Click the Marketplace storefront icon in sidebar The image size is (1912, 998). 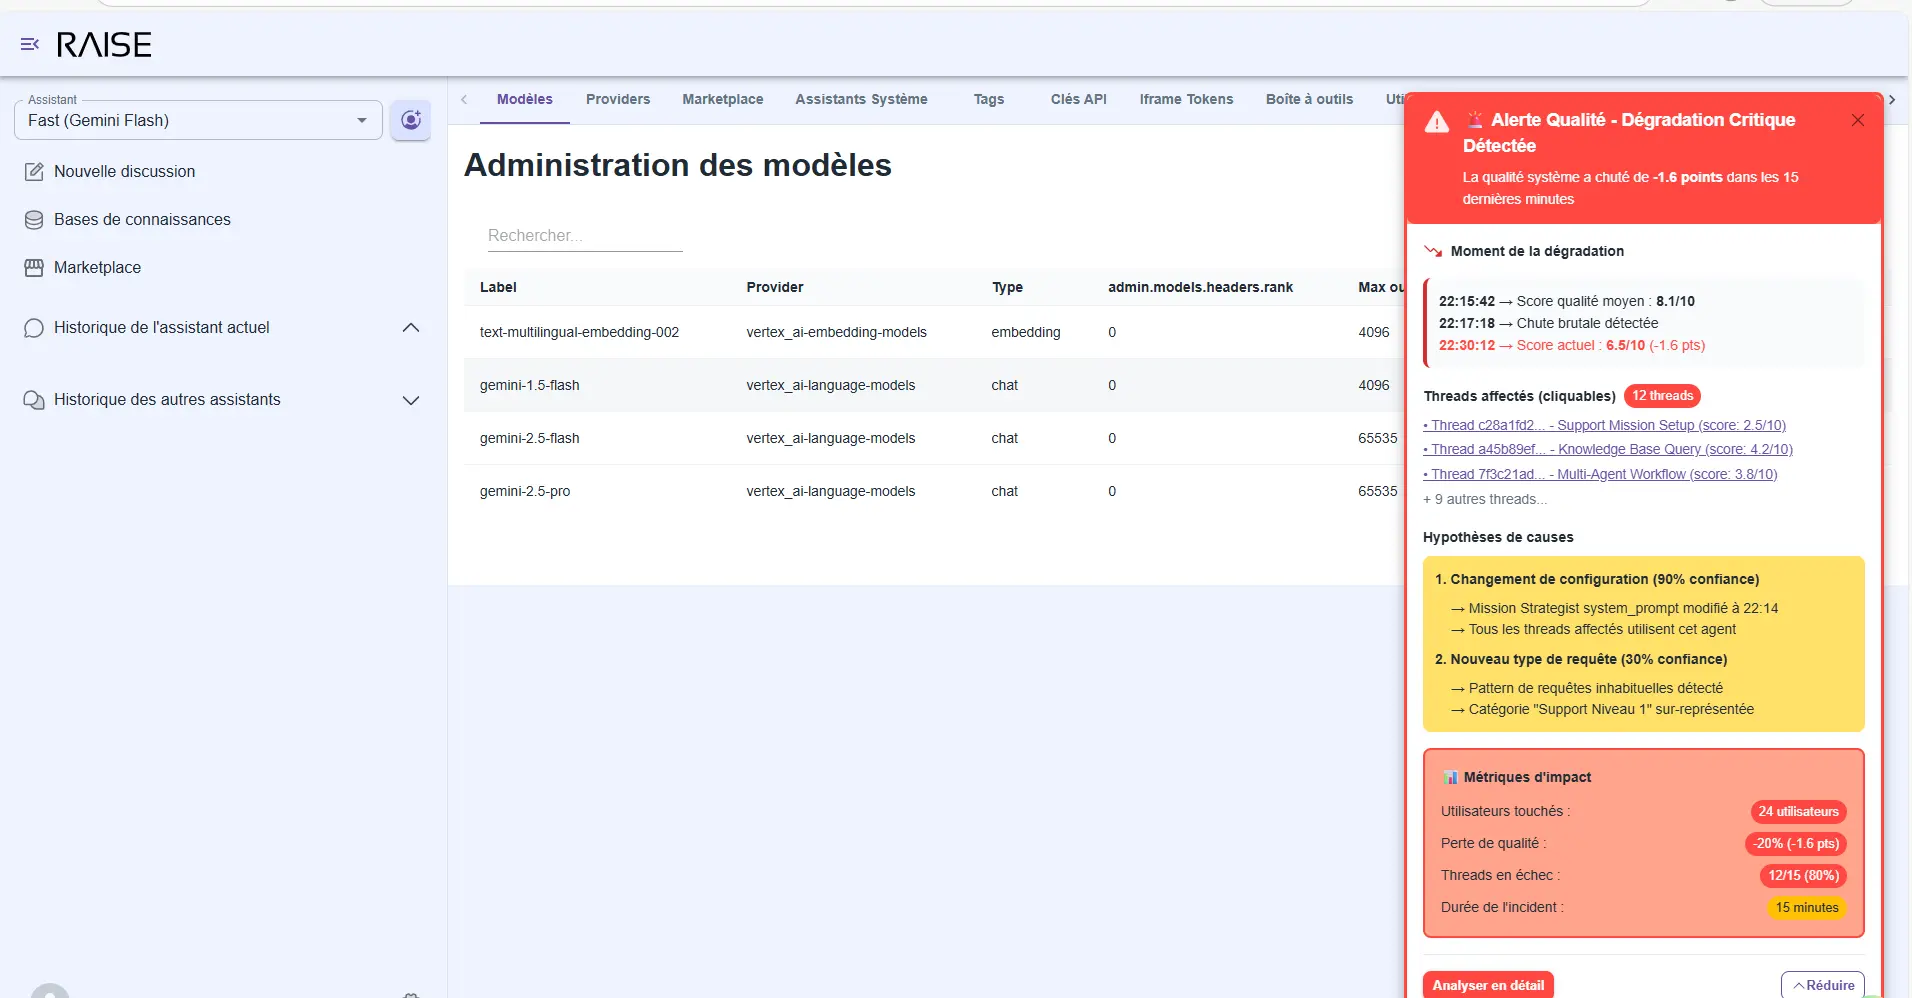(34, 268)
